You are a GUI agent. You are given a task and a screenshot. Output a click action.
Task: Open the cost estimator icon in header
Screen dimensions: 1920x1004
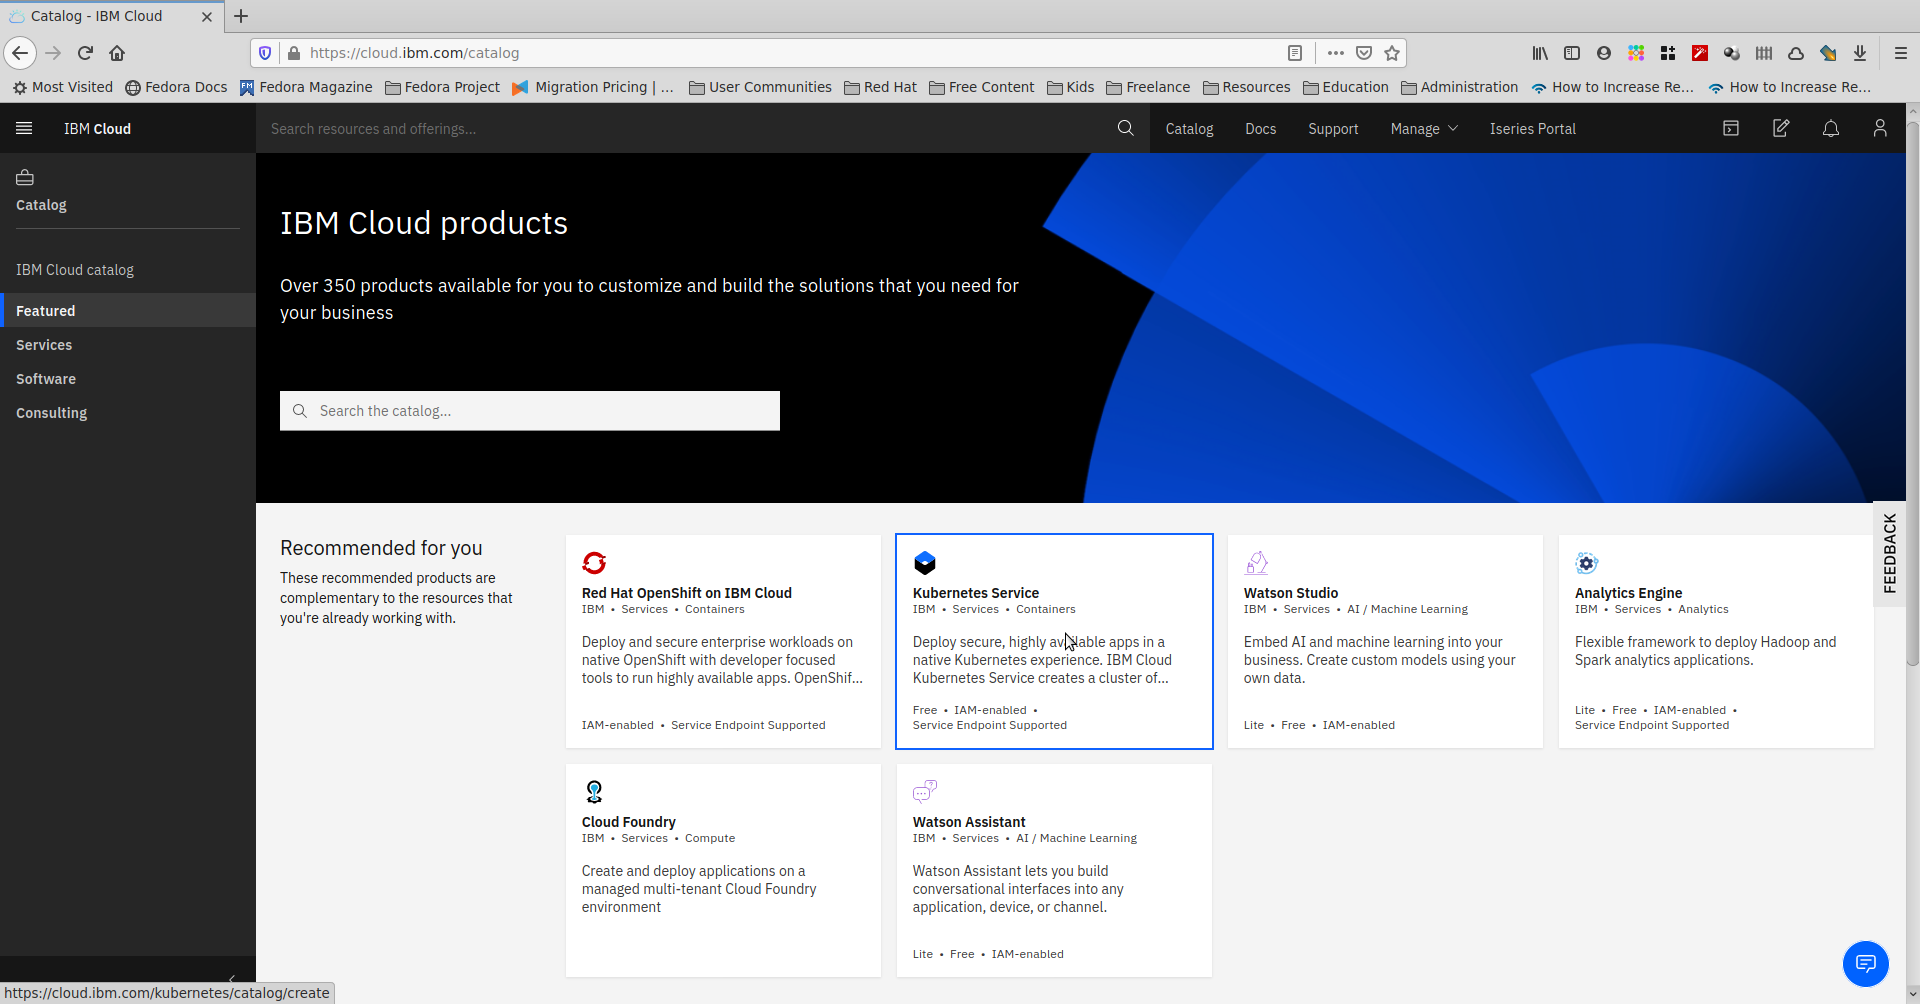pos(1781,128)
